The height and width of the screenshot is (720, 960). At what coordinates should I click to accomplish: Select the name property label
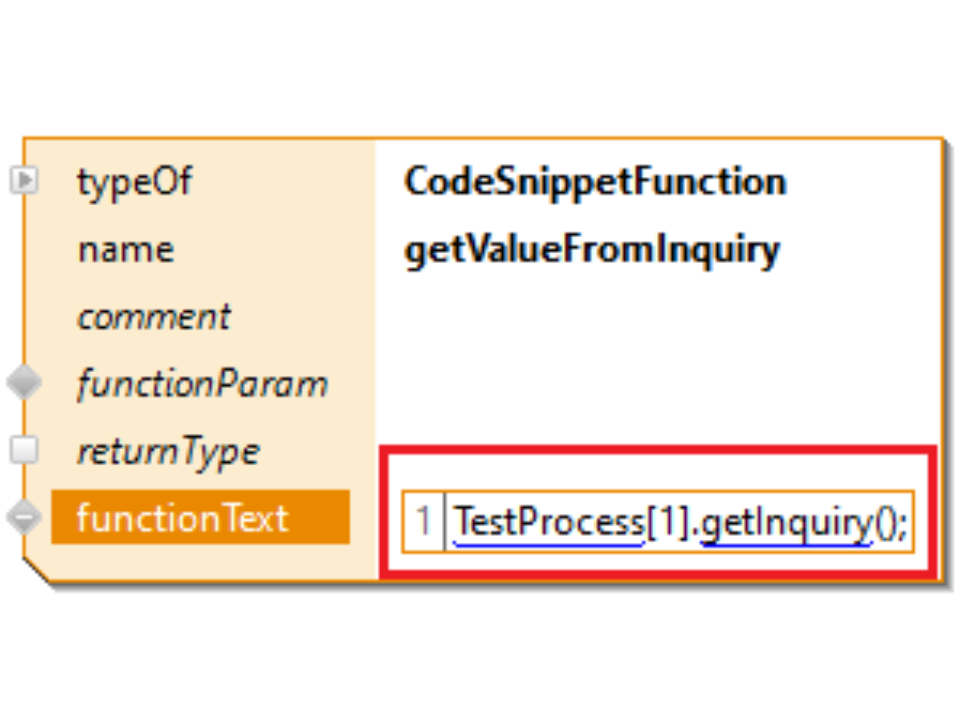pos(125,249)
